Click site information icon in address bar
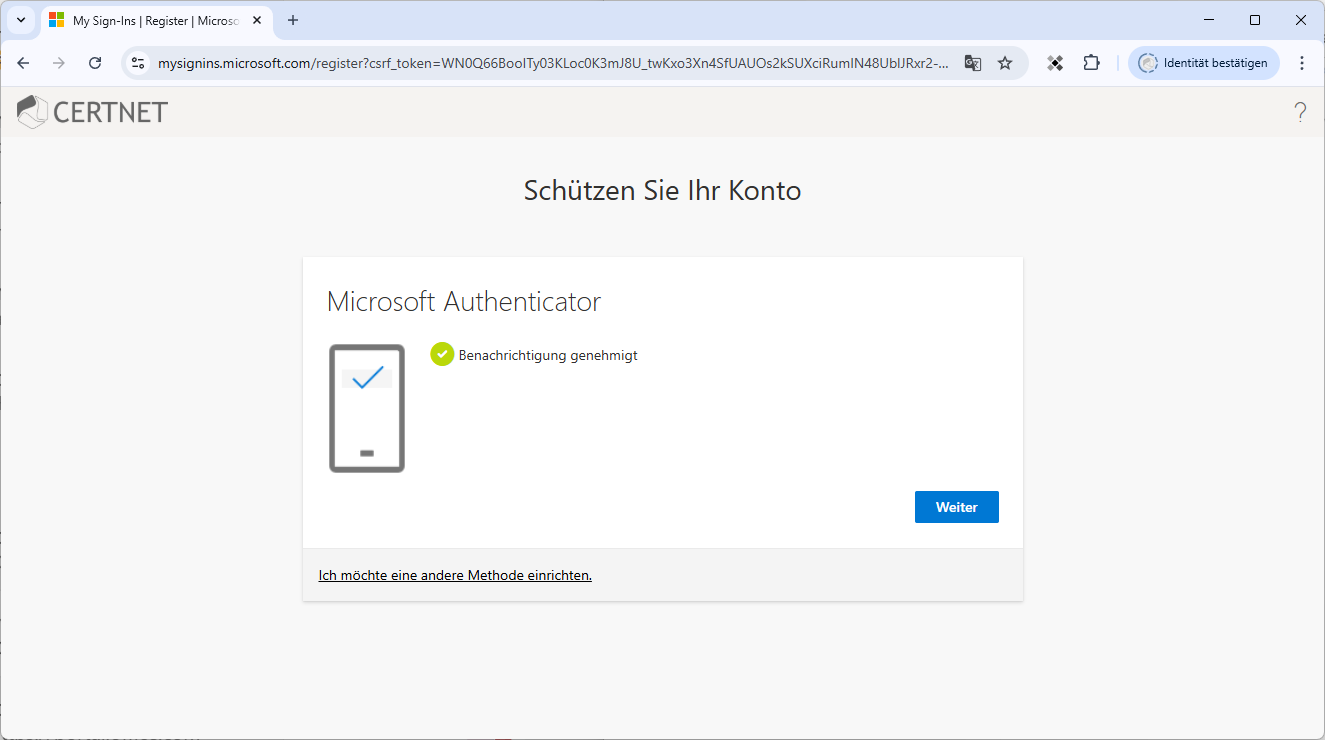This screenshot has width=1325, height=740. pos(139,63)
